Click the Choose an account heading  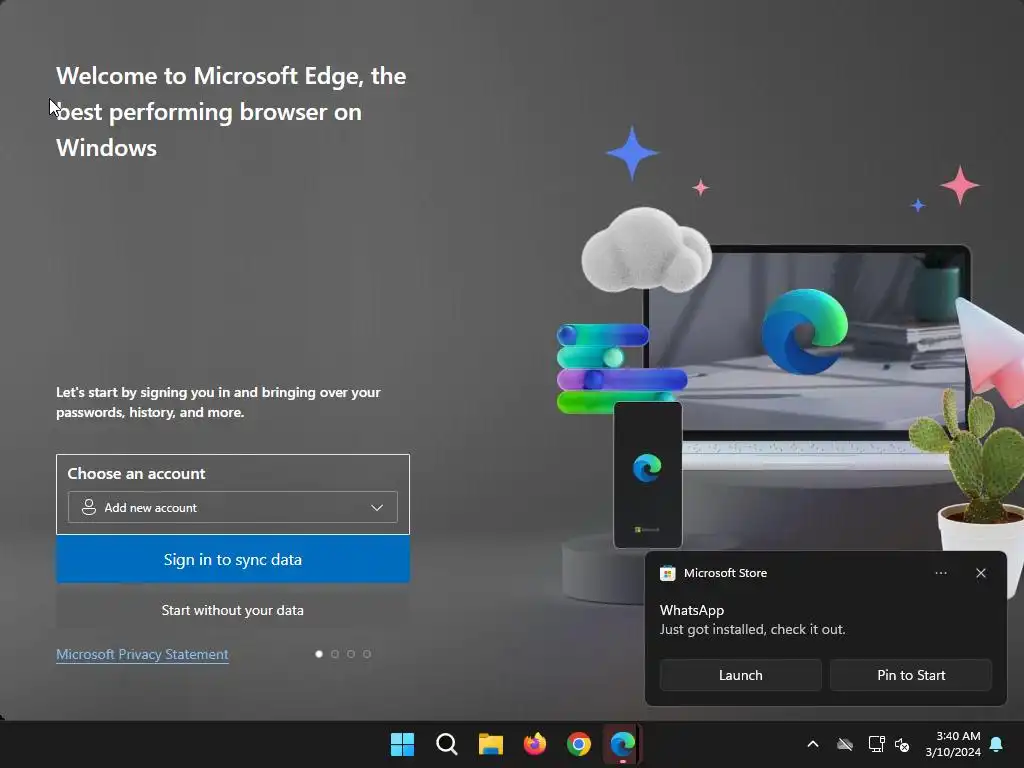coord(136,473)
